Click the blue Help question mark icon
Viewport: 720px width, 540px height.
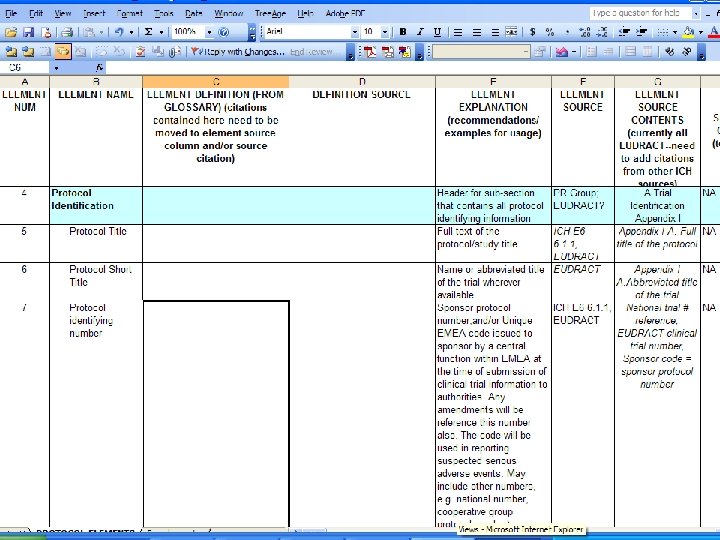[224, 32]
